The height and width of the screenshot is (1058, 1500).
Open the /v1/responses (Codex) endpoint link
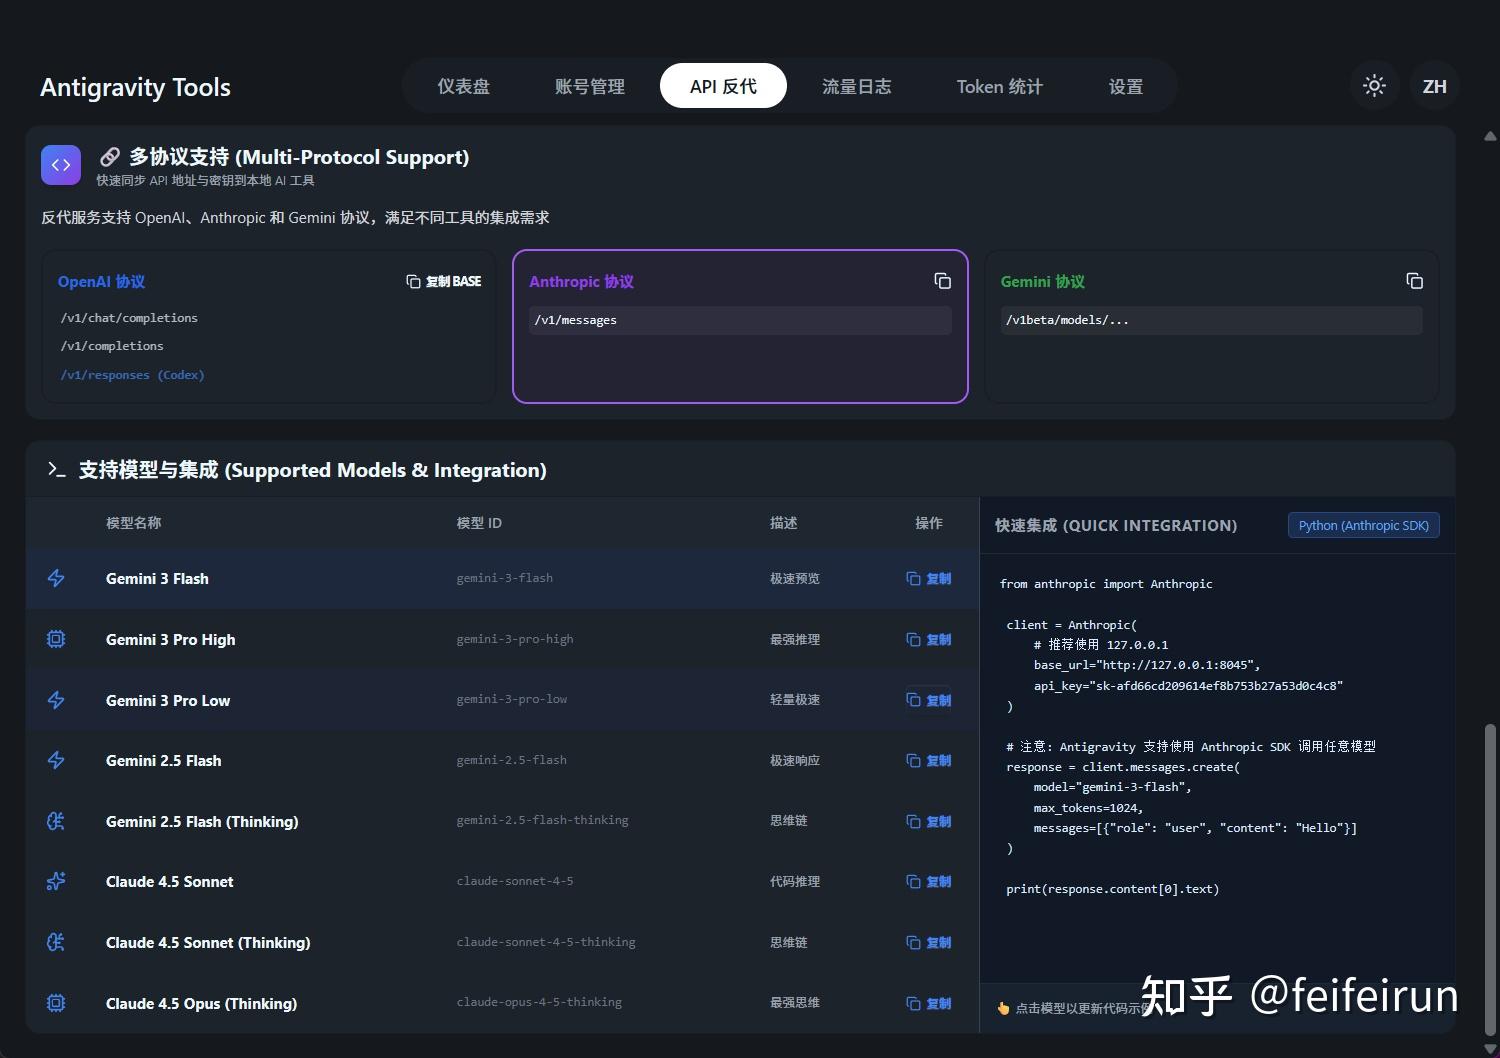pyautogui.click(x=132, y=375)
